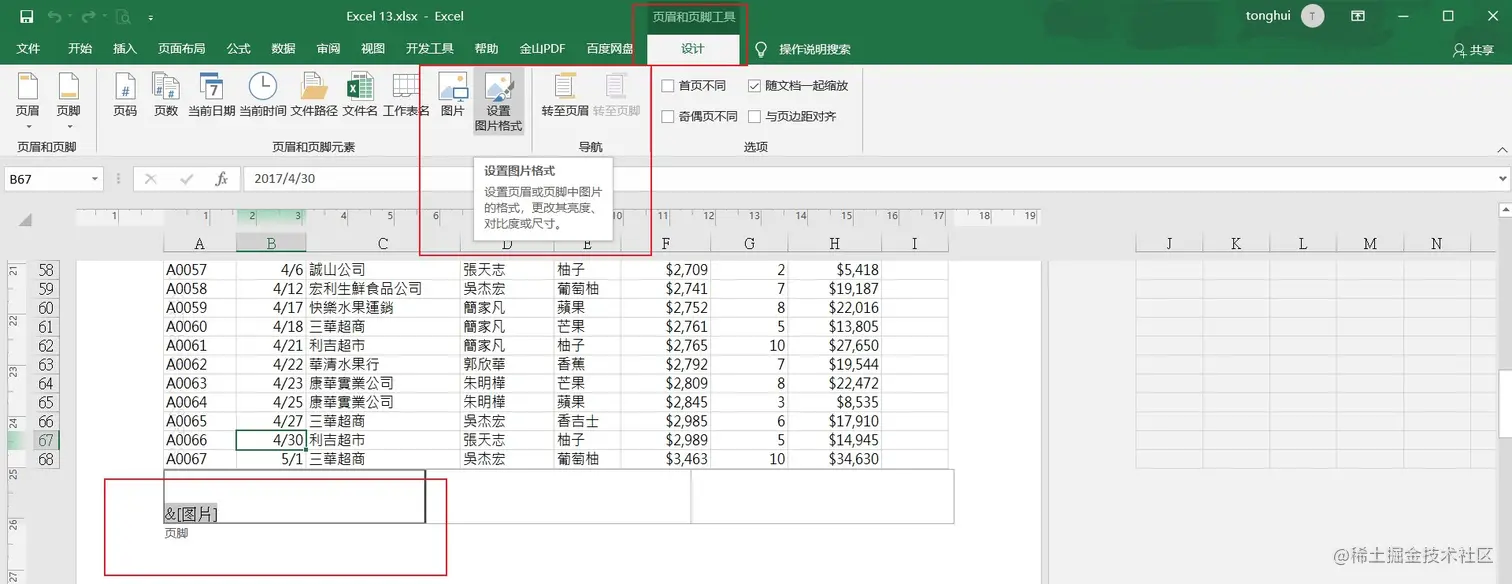The image size is (1512, 584).
Task: Click cell with $34,630
Action: coord(835,459)
